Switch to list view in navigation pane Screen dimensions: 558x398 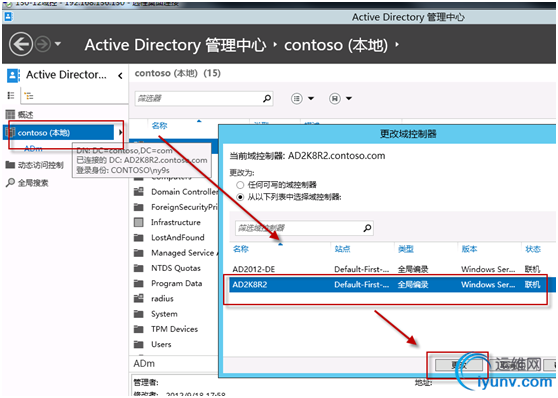tap(11, 95)
